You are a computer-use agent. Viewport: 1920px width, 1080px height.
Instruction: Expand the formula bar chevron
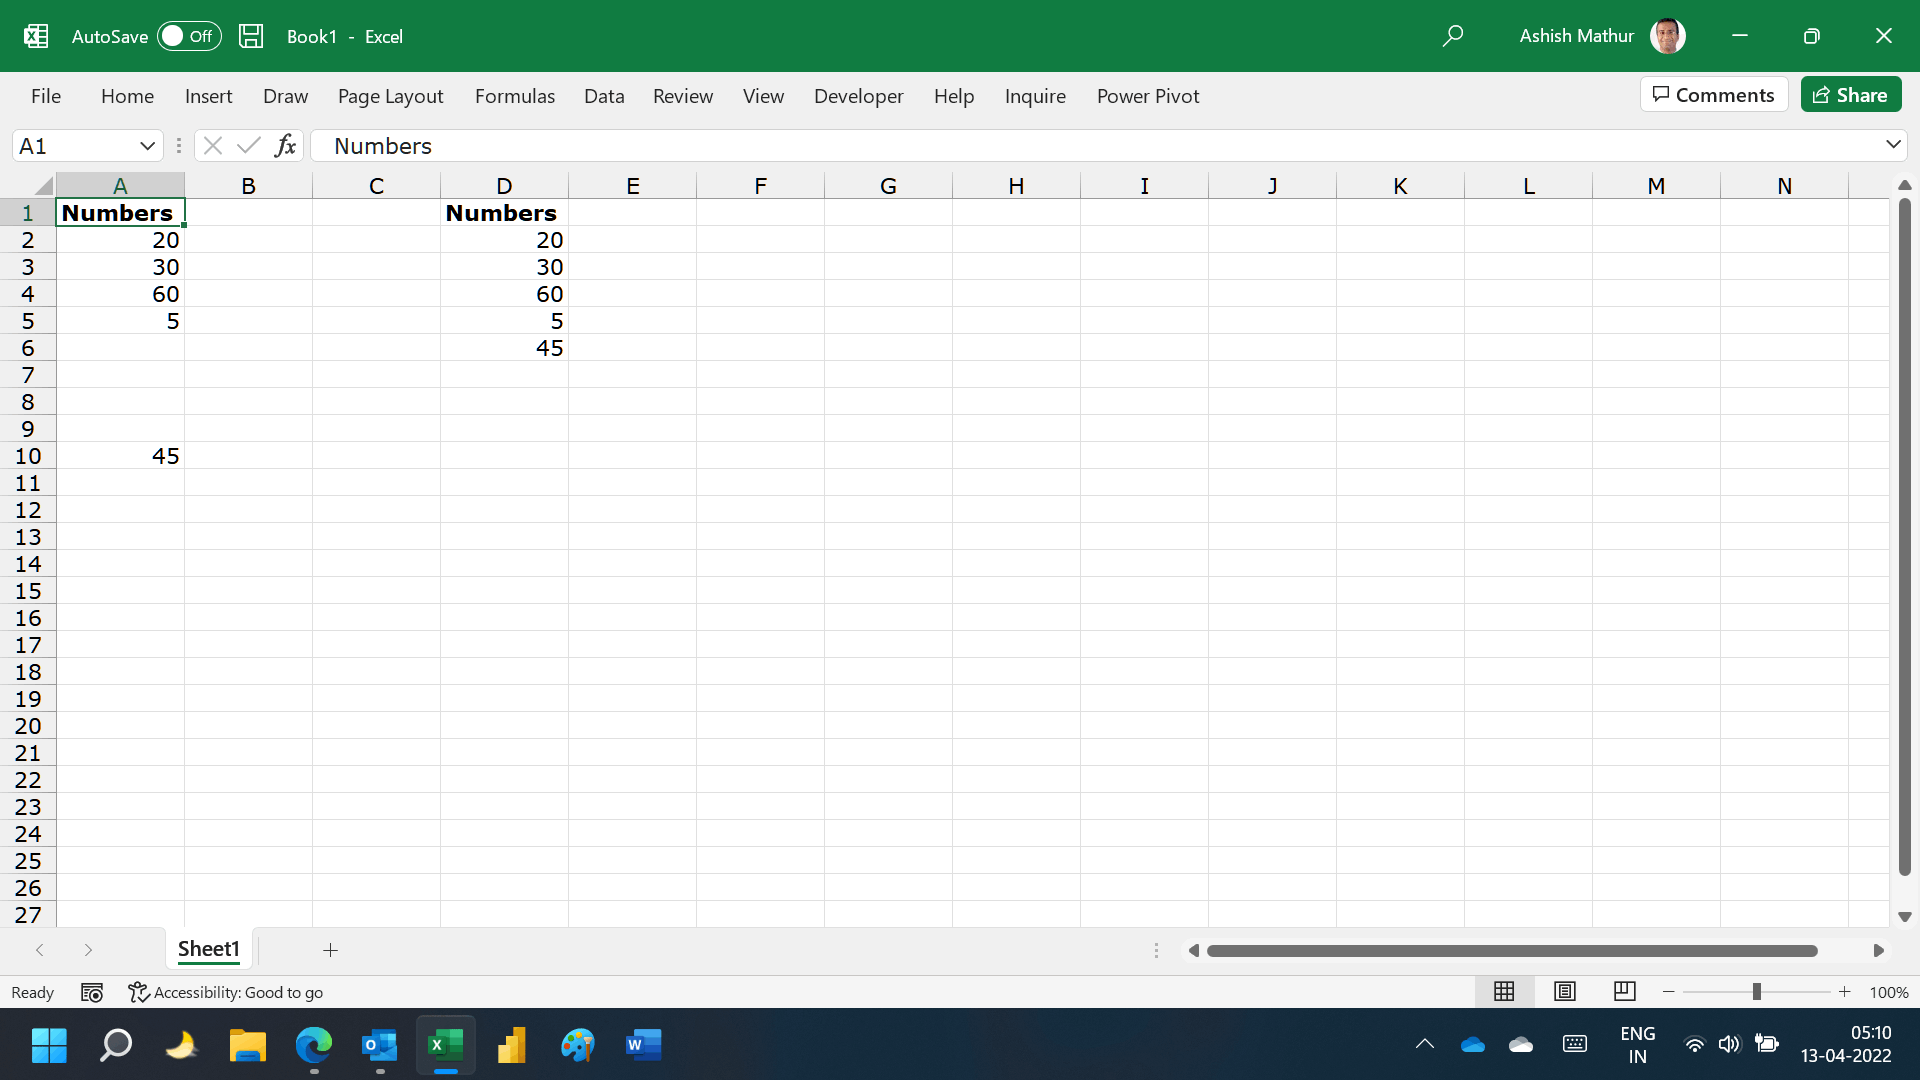pos(1893,145)
